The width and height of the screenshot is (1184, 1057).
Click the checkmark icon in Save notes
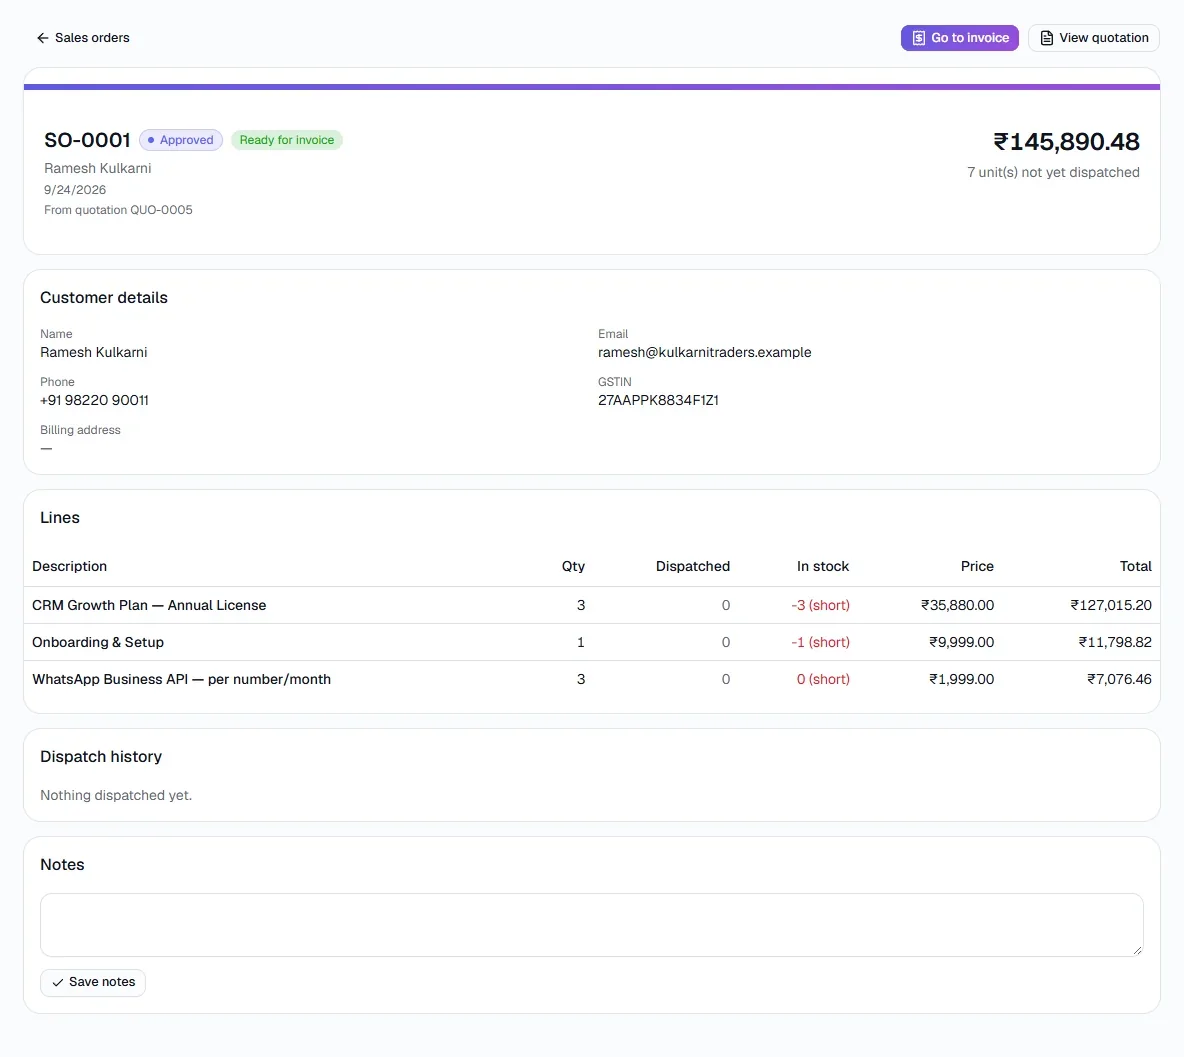tap(57, 982)
